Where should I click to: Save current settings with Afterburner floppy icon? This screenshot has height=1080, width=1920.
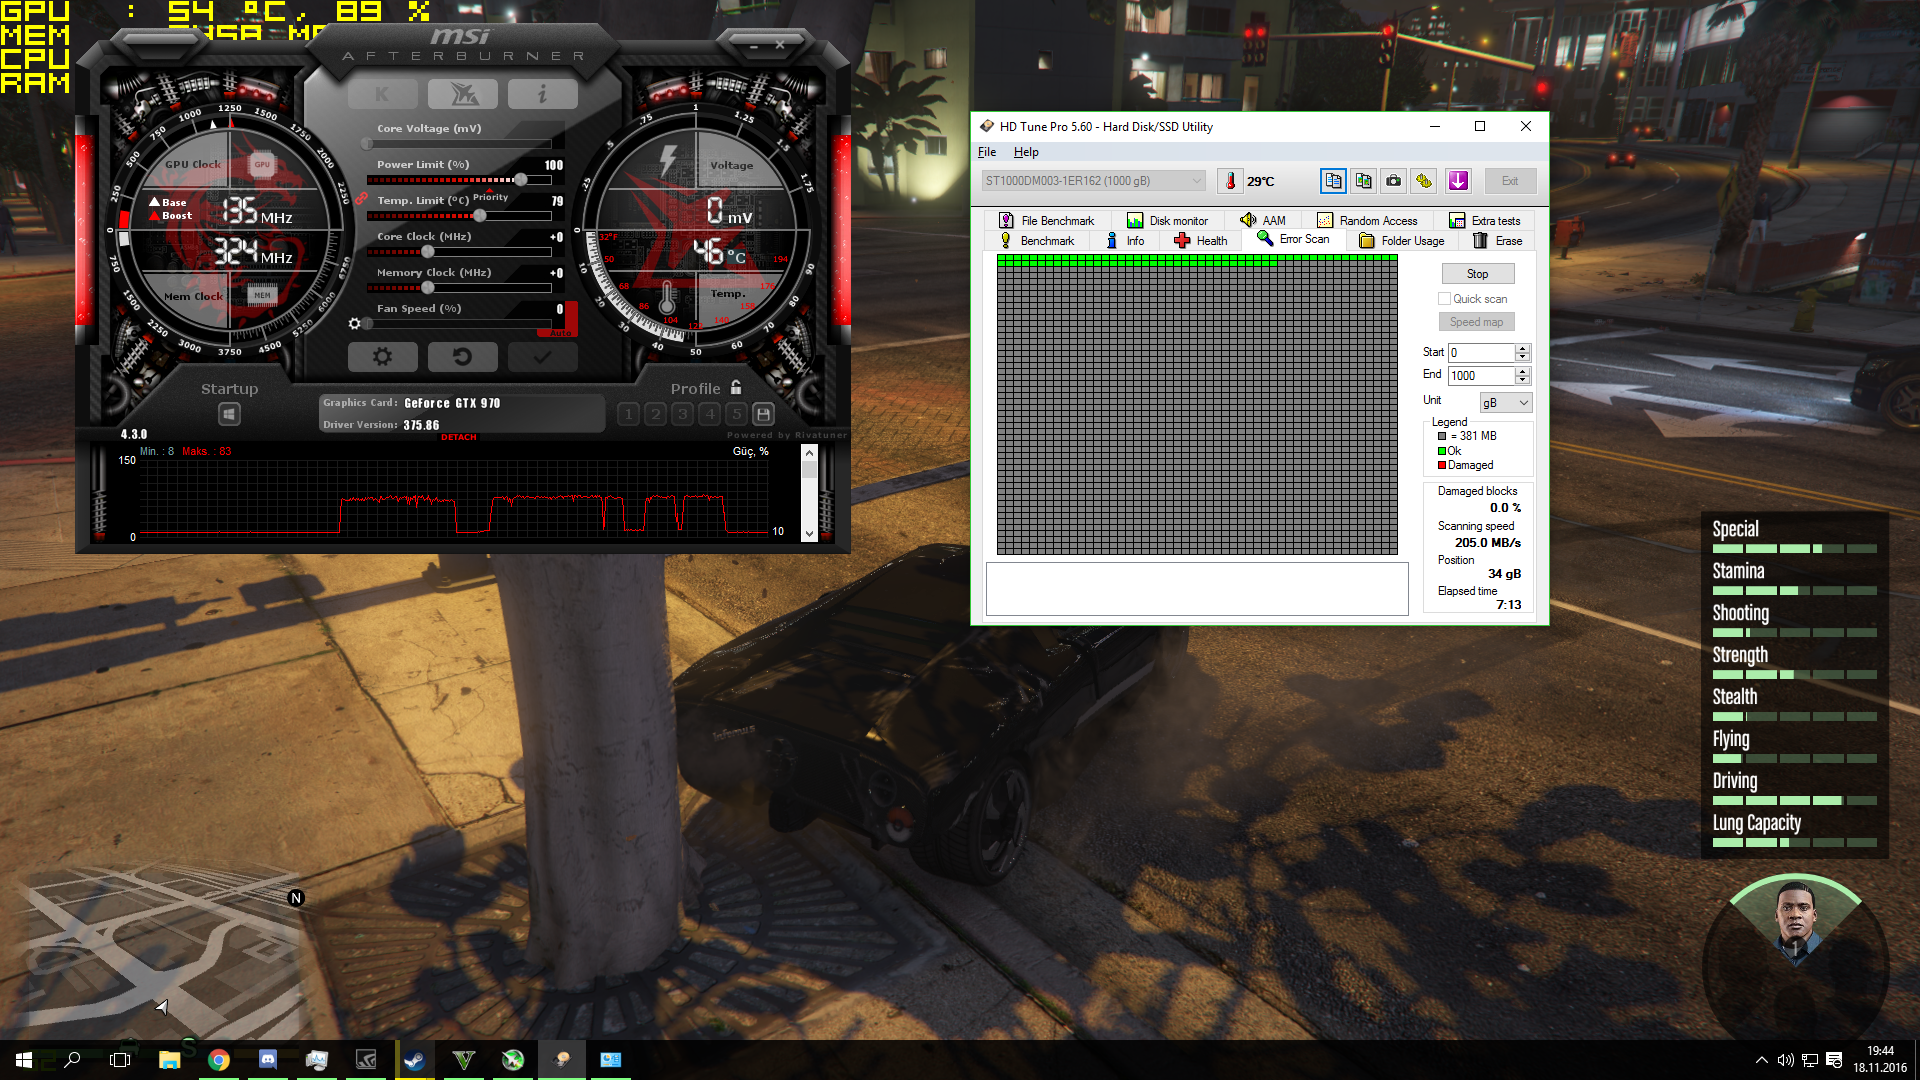pyautogui.click(x=763, y=414)
